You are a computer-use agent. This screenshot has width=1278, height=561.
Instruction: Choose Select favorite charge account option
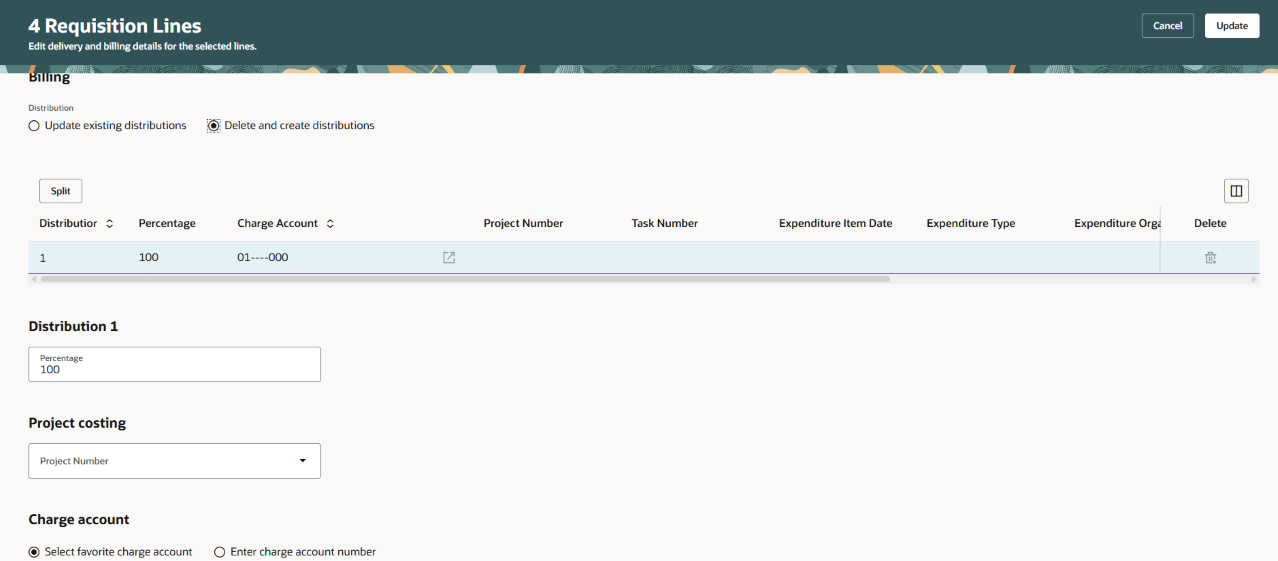pos(110,552)
